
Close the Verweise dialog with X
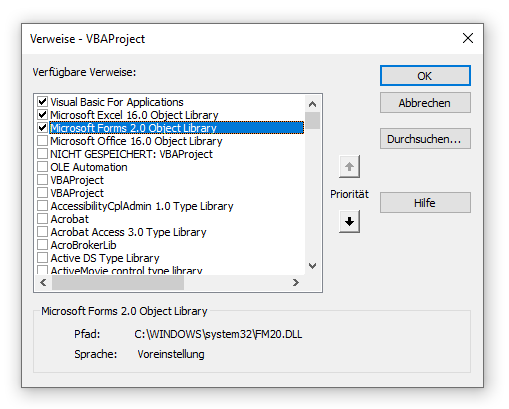tap(468, 38)
